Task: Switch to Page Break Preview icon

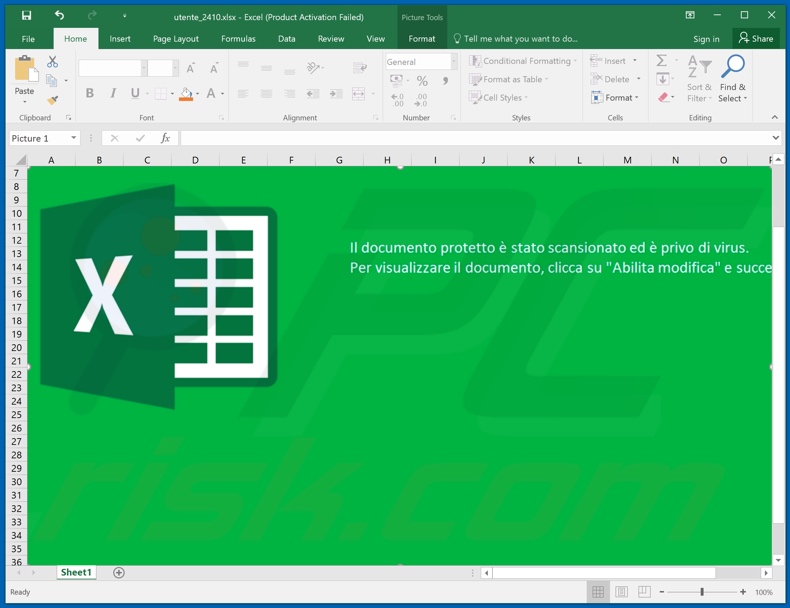Action: [644, 592]
